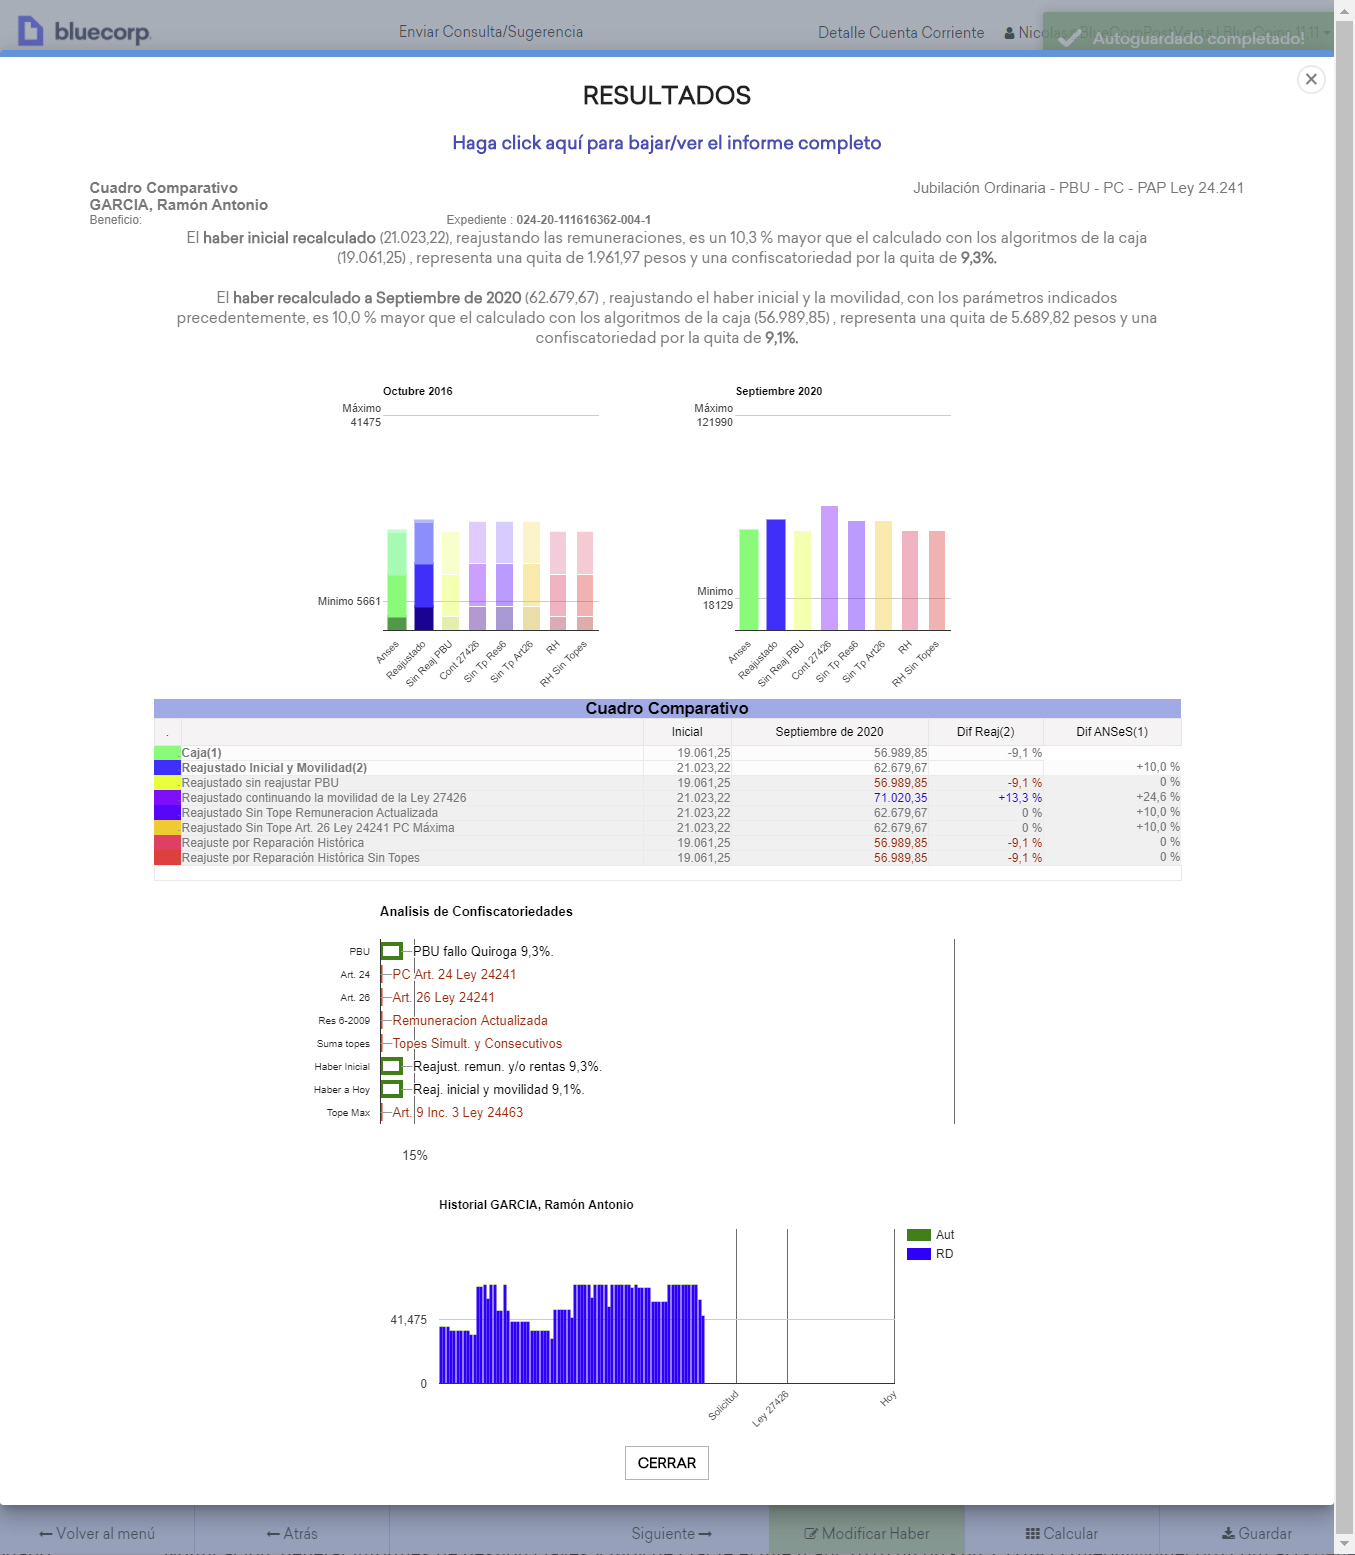Click the bluecorp logo
This screenshot has width=1355, height=1555.
(85, 31)
